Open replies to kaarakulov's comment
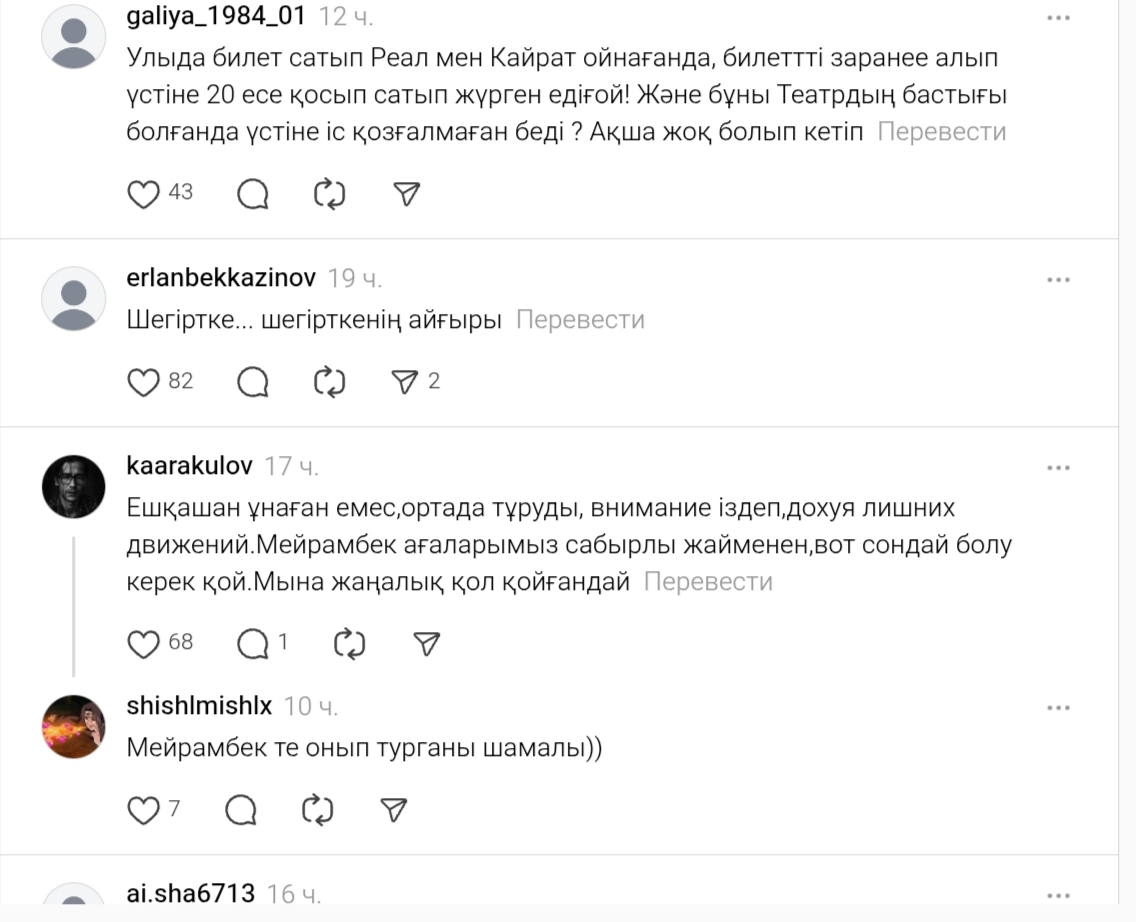Screen dimensions: 1136x922 coord(253,643)
